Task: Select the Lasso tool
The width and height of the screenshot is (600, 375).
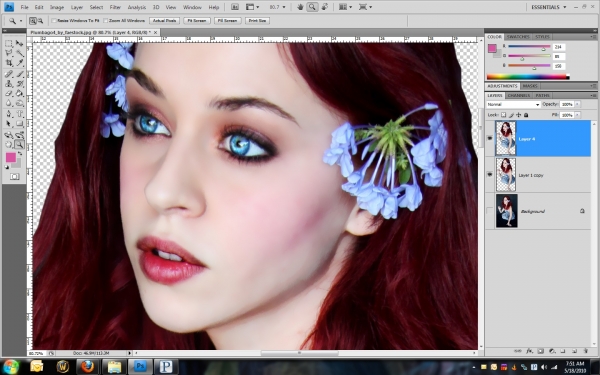Action: point(8,53)
